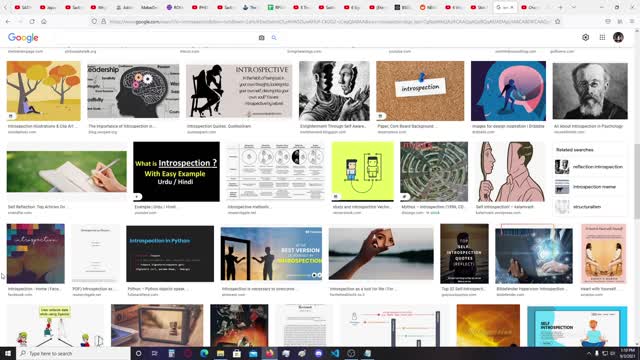Open the Google account profile avatar
Screen dimensions: 640x360
pos(618,37)
